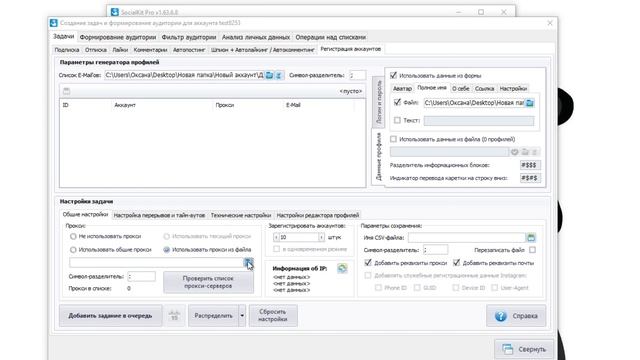Screen dimensions: 640x360
Task: Open Анализ личных данных tab
Action: click(256, 37)
